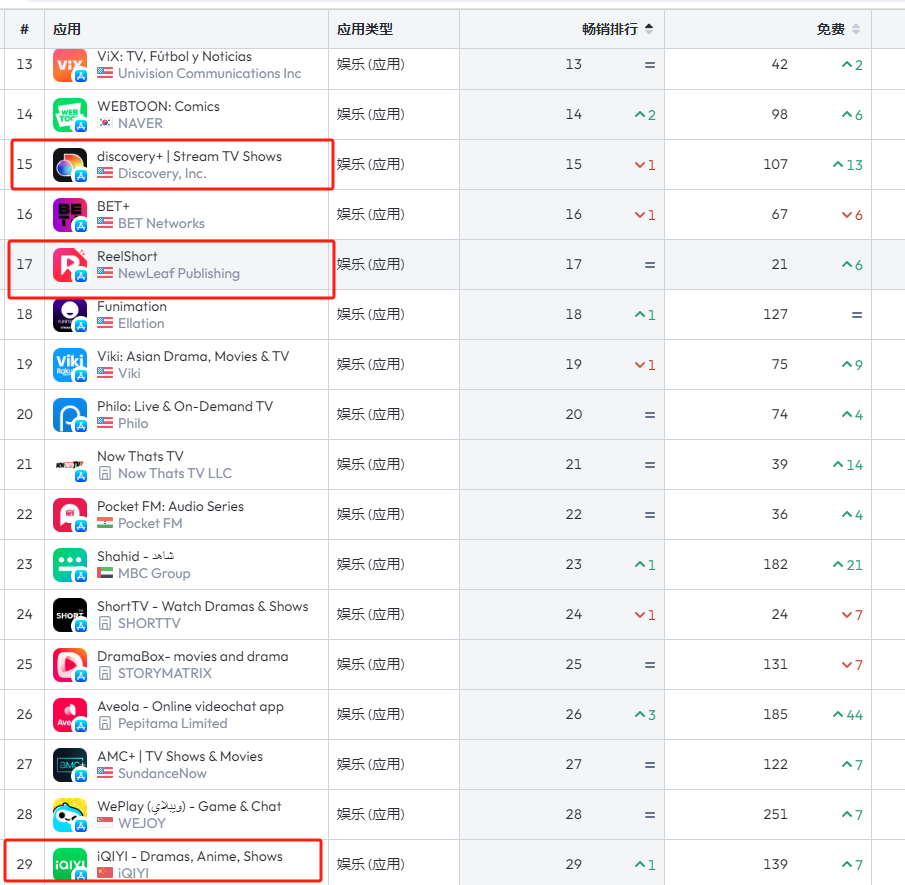
Task: Select free rank 182 in Shahid row
Action: (775, 564)
